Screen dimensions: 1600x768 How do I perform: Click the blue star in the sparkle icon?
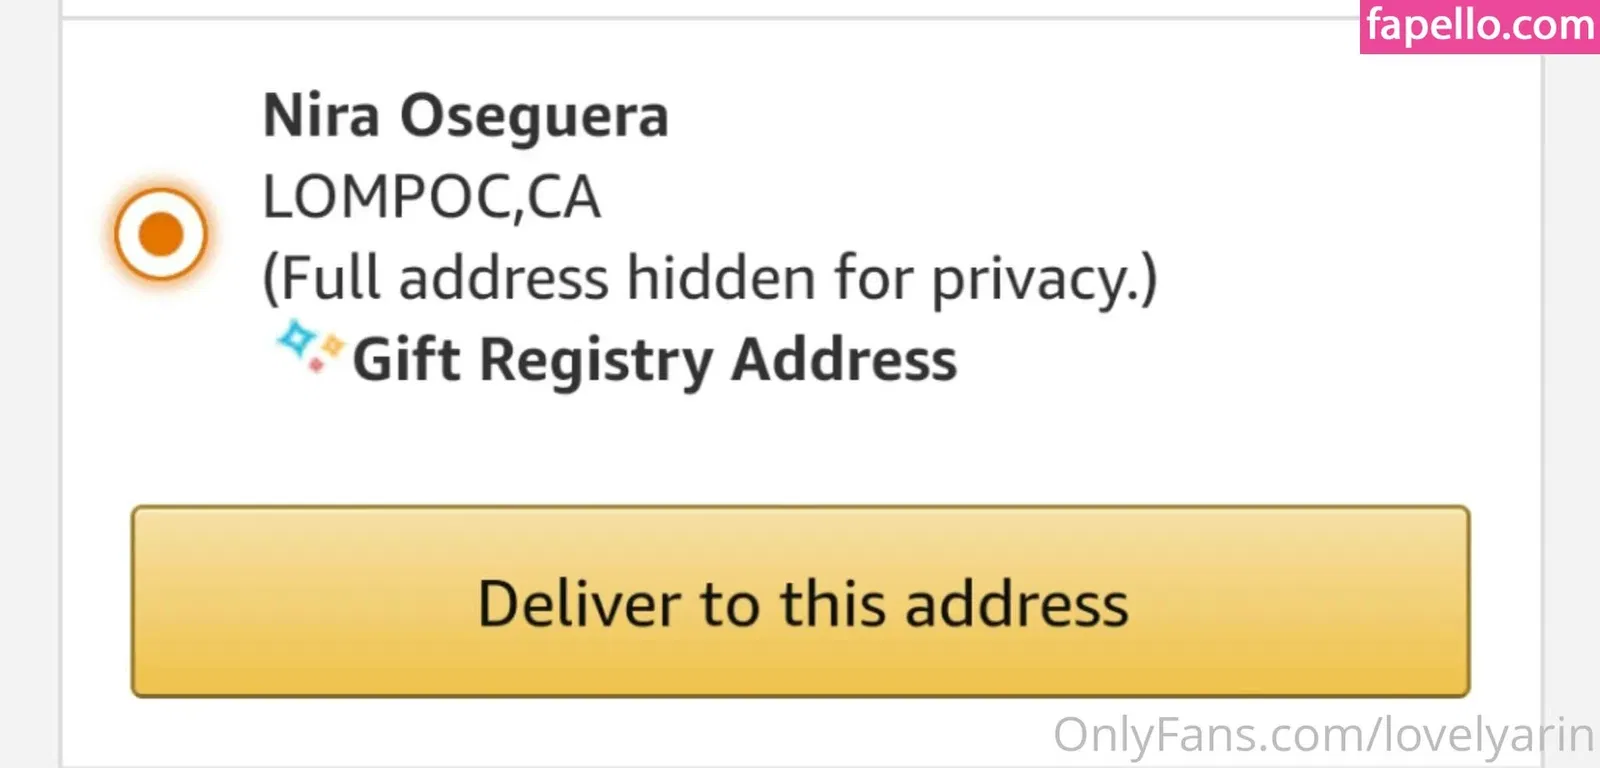[296, 338]
